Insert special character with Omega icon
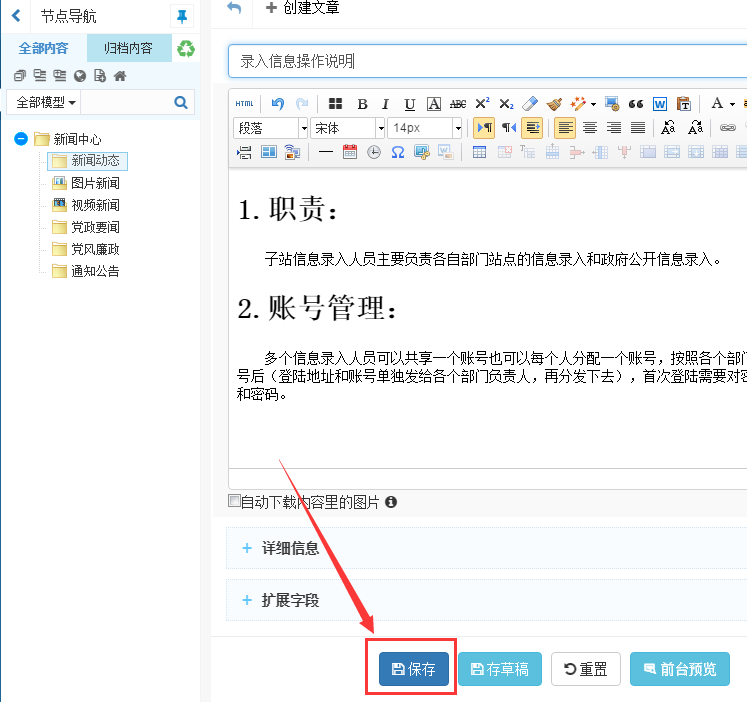 (397, 152)
